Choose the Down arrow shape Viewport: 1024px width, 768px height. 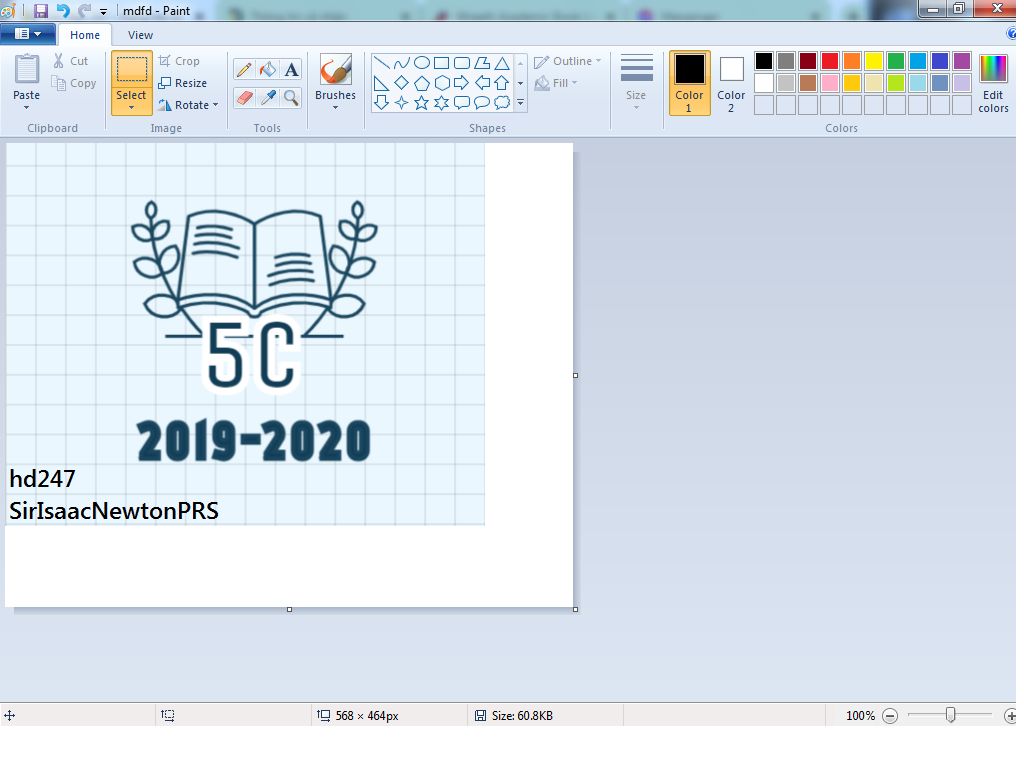382,103
